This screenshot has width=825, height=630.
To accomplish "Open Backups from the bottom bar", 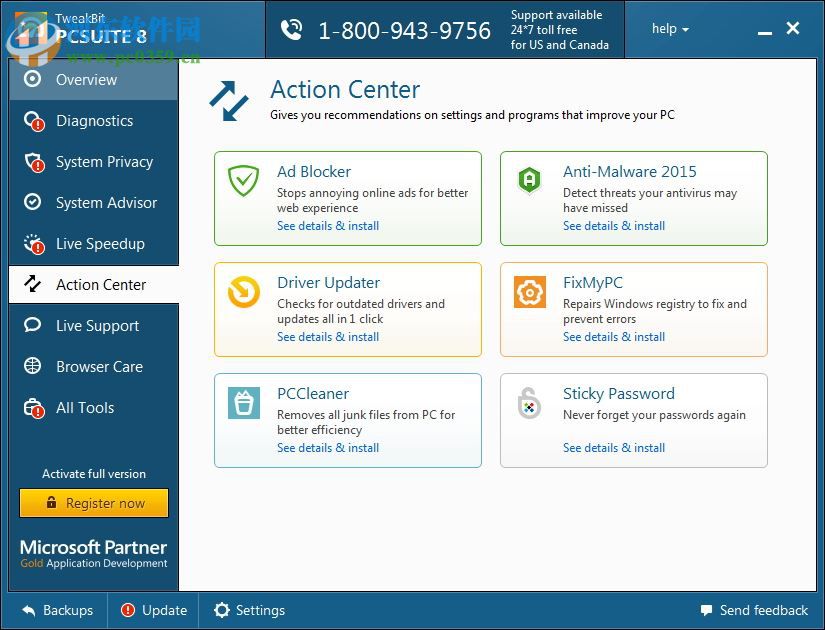I will 57,610.
